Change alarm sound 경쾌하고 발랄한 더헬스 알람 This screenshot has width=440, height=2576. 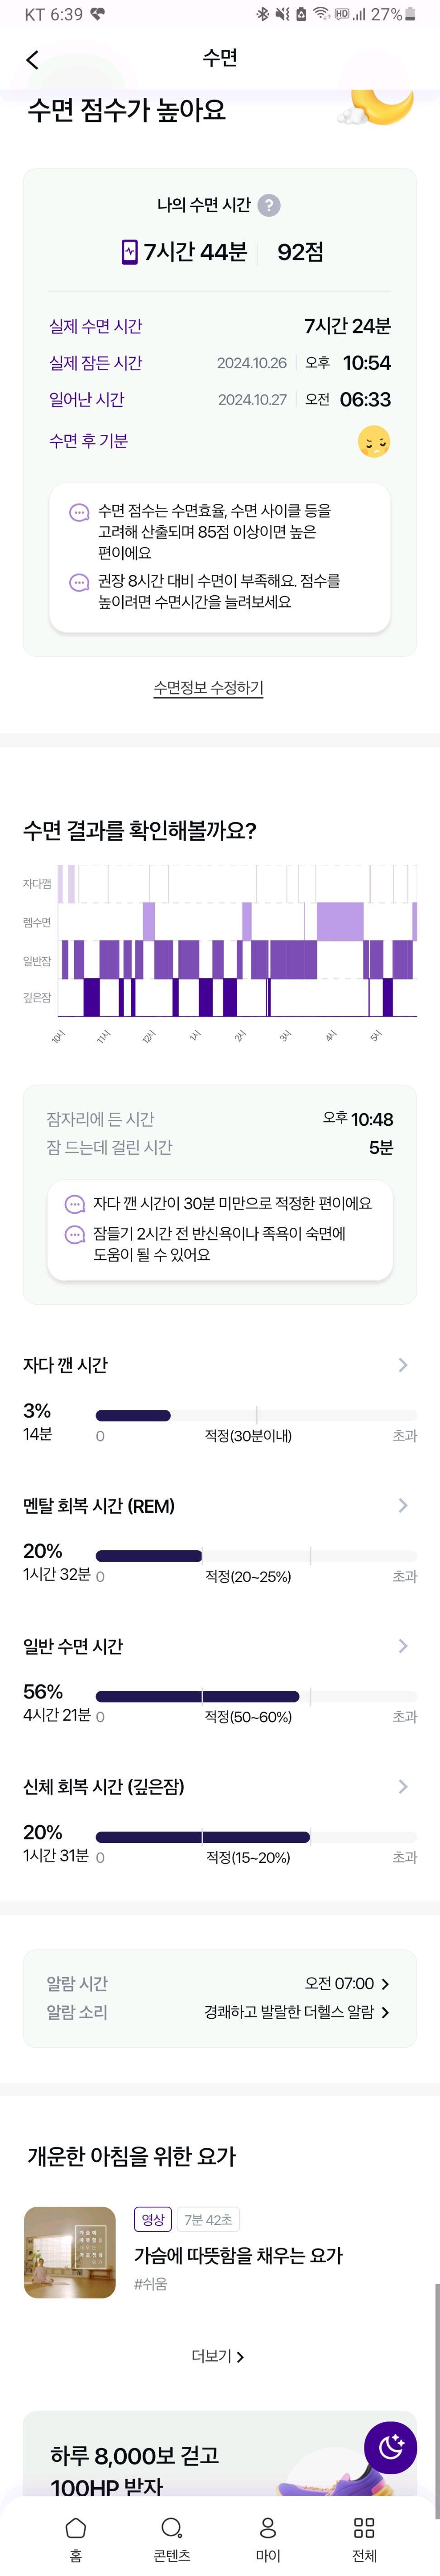pos(297,2011)
